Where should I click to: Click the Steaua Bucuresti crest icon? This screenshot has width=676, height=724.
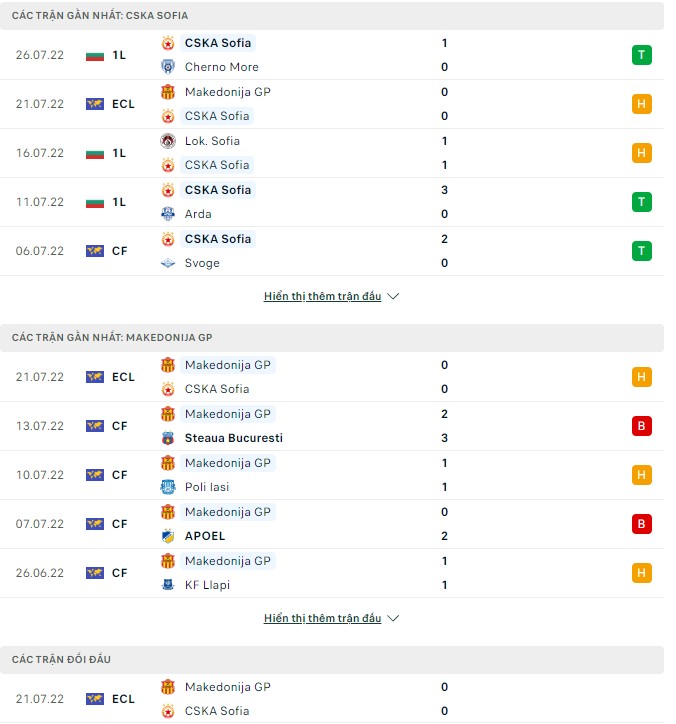168,438
